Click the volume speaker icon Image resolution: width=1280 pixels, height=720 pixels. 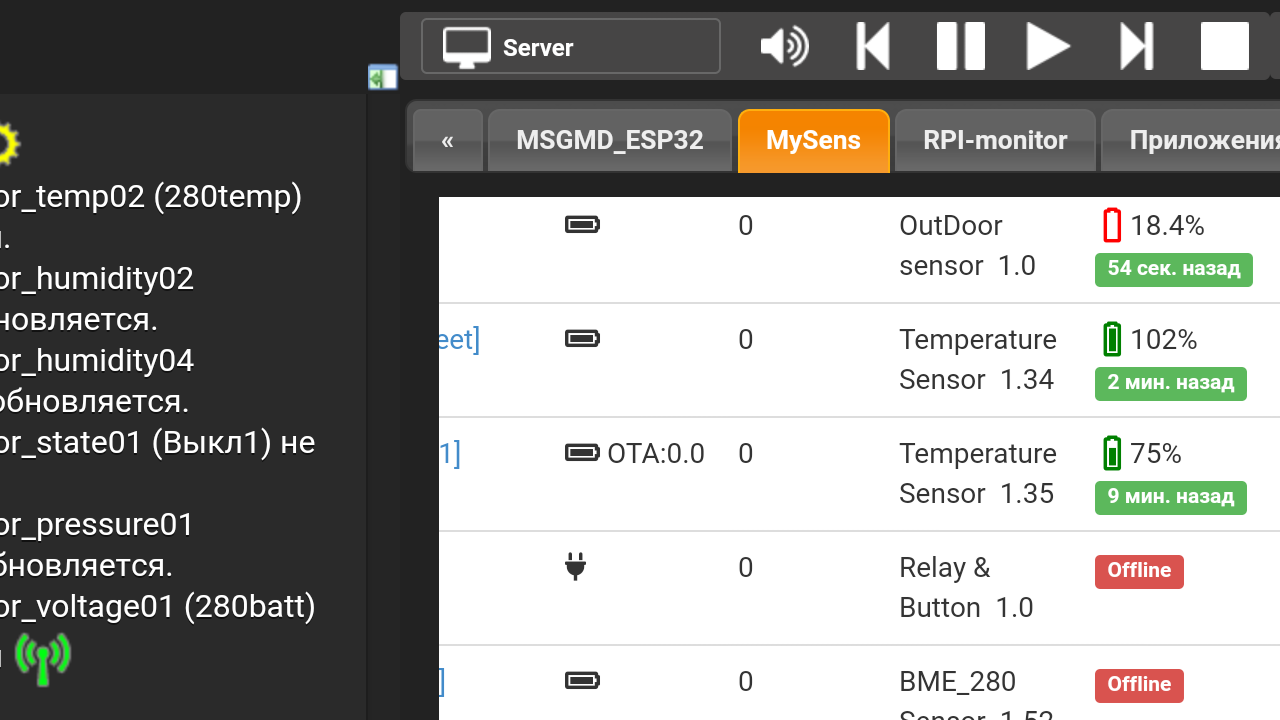tap(784, 47)
